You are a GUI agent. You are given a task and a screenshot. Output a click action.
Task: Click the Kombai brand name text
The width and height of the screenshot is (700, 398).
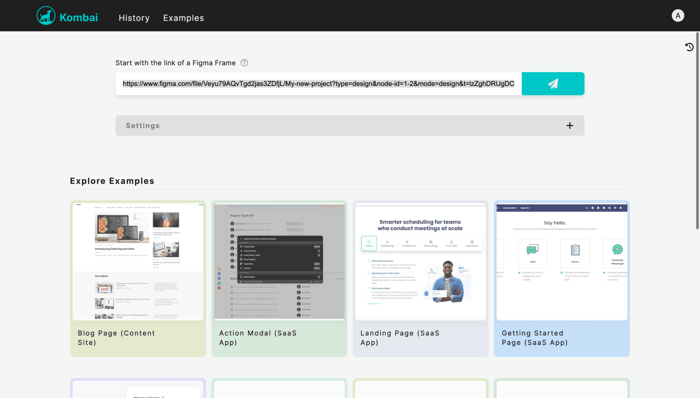79,17
